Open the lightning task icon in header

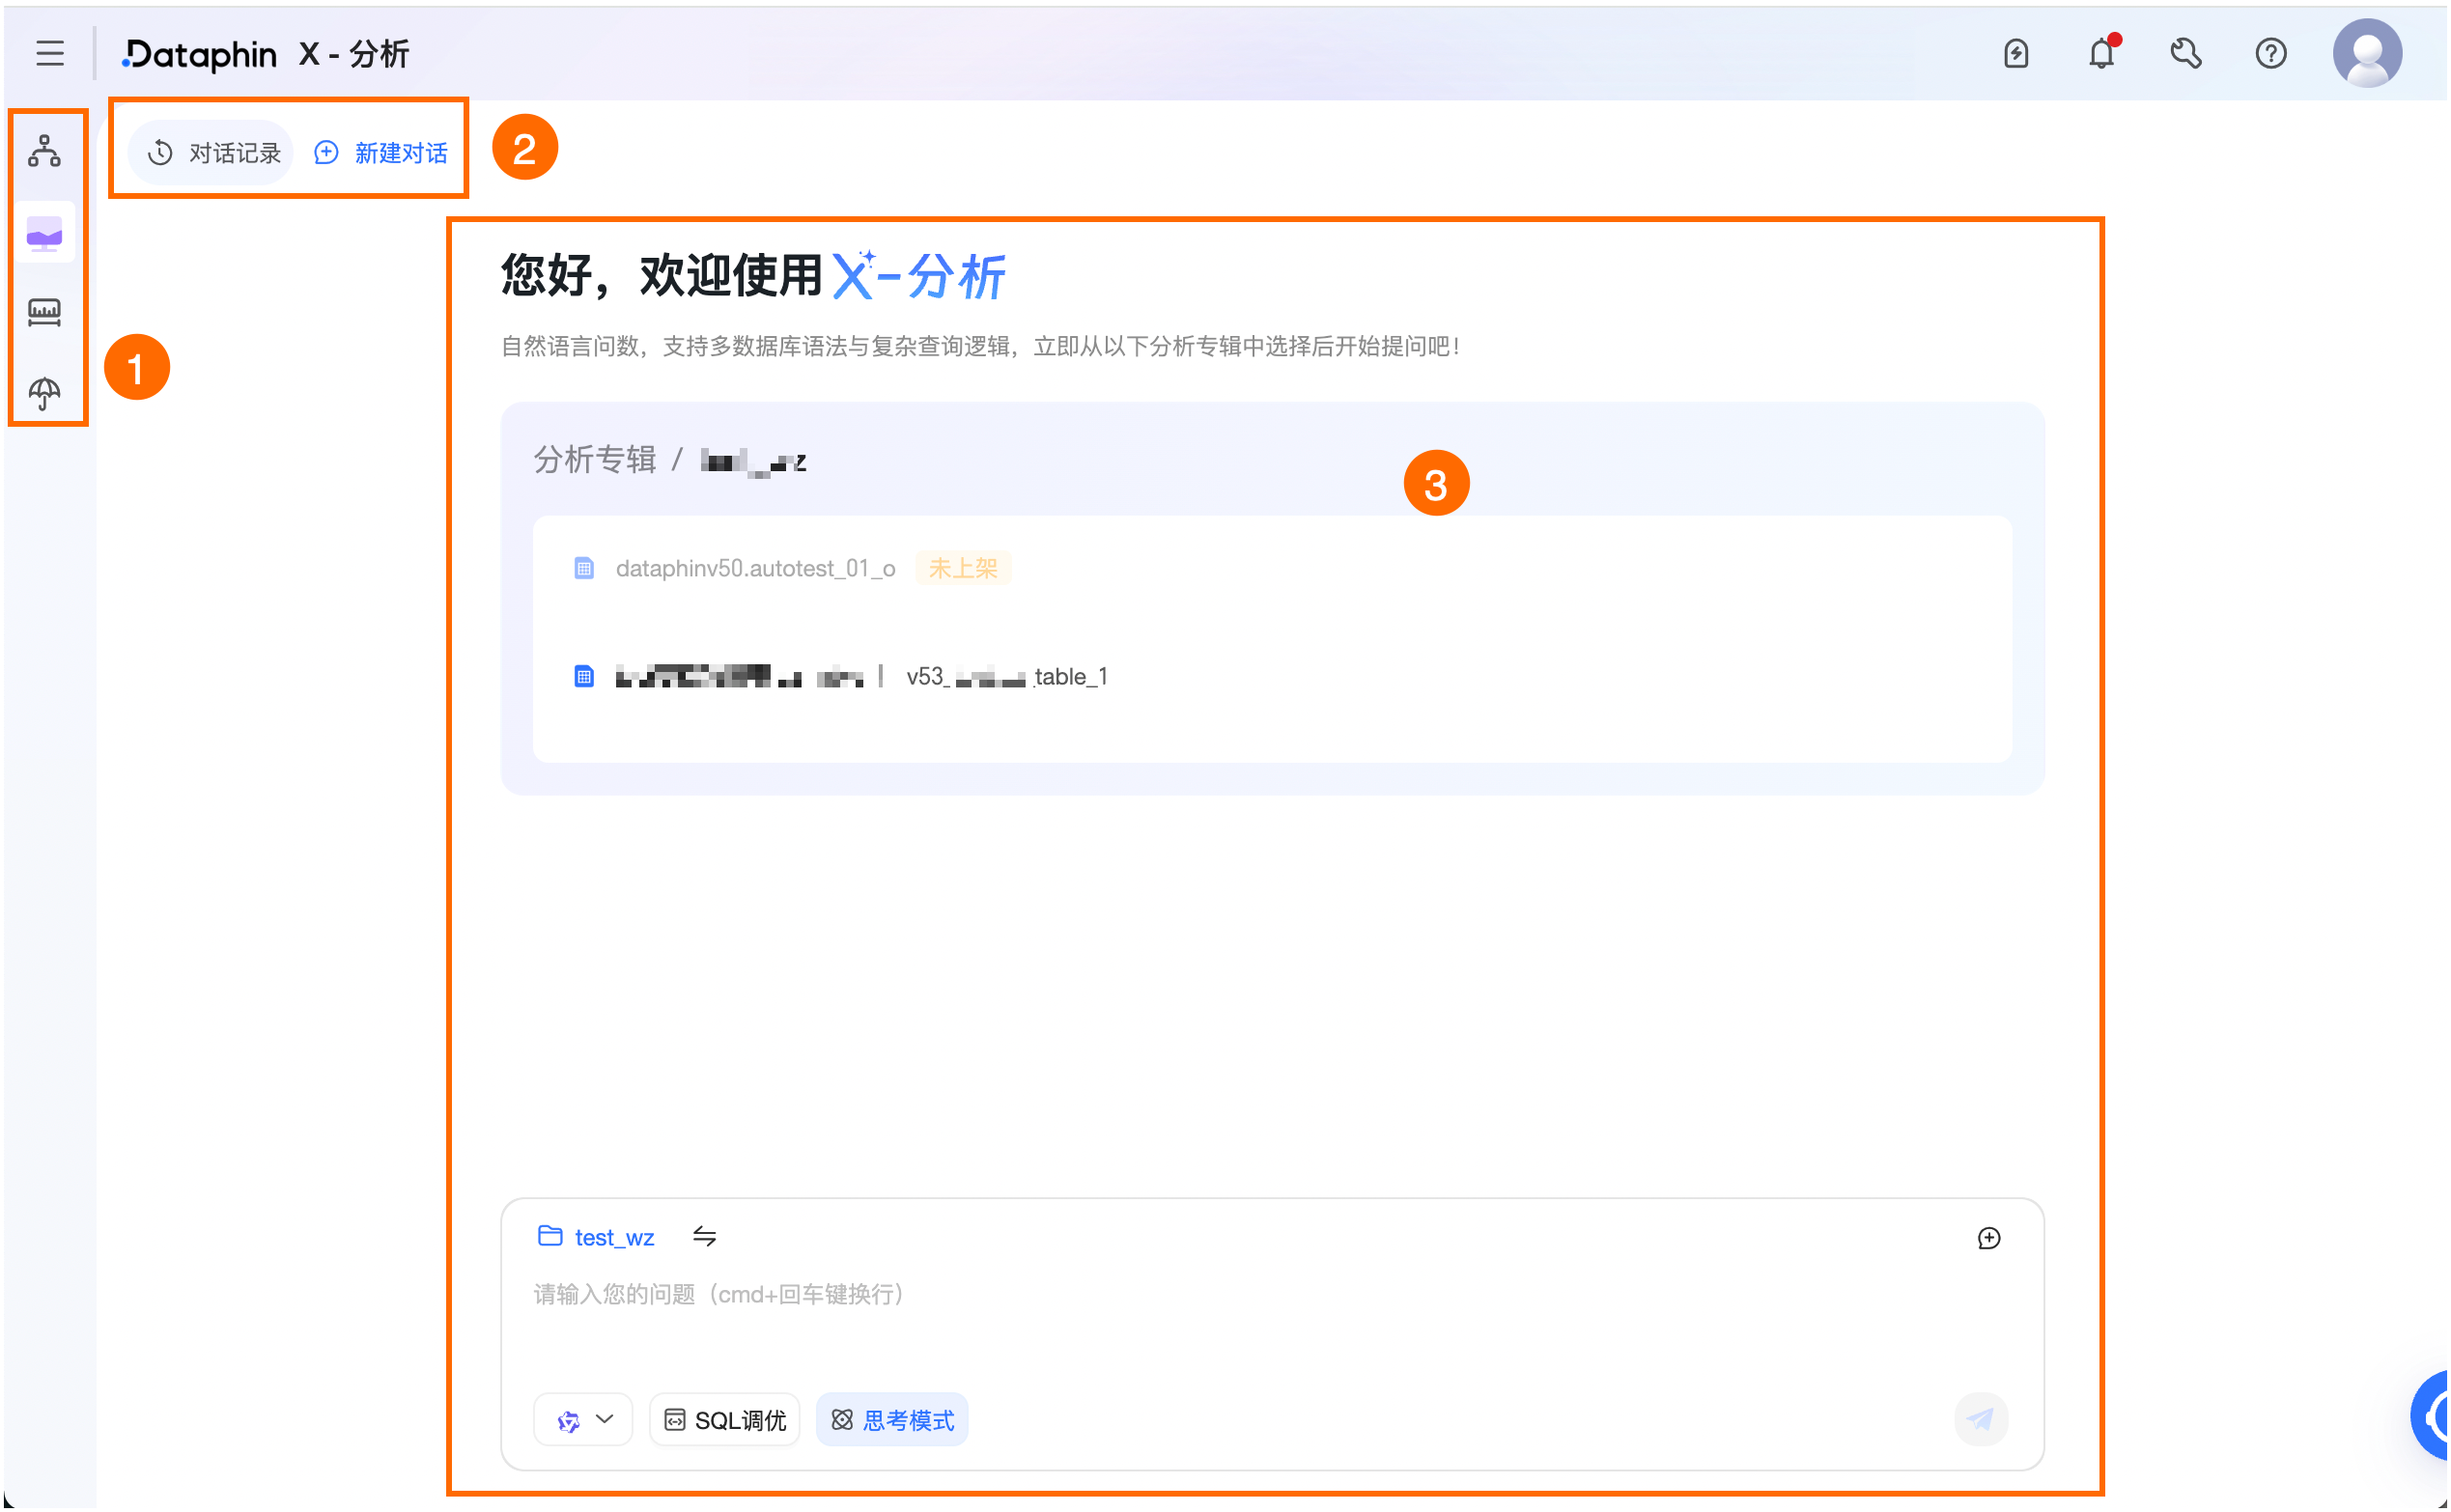tap(2016, 53)
